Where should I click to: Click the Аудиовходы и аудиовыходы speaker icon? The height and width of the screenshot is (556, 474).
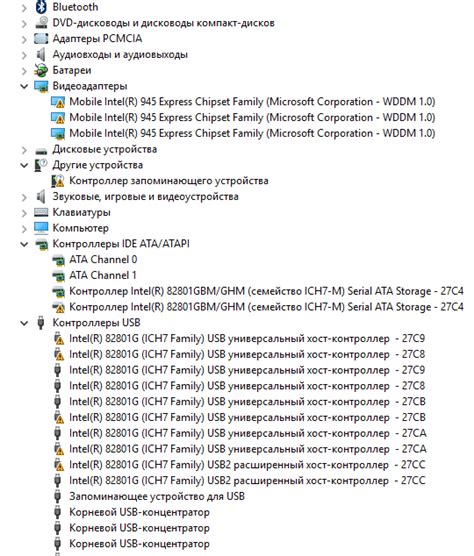41,55
